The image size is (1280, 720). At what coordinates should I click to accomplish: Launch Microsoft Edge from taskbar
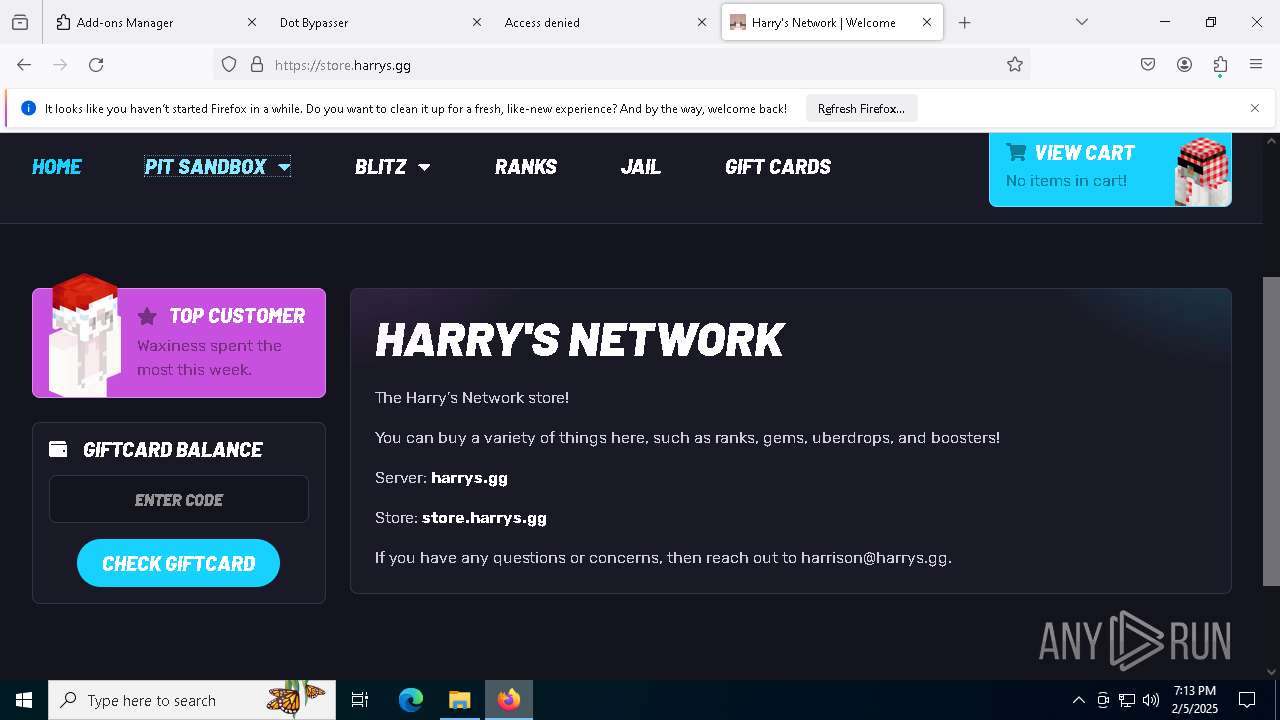point(411,700)
